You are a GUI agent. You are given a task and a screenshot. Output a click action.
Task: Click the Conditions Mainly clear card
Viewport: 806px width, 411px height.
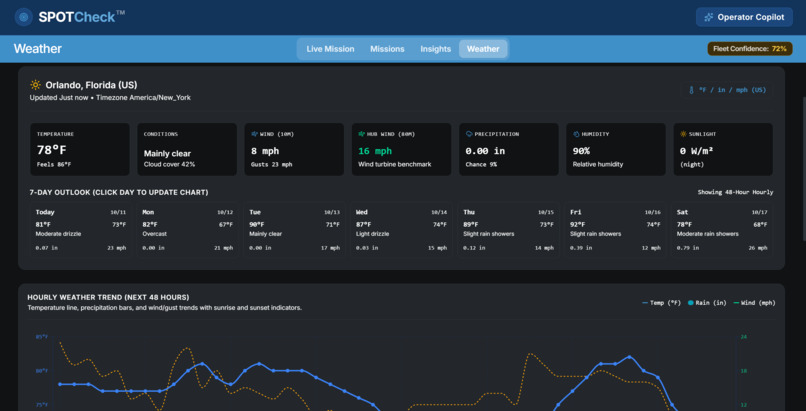[x=187, y=150]
